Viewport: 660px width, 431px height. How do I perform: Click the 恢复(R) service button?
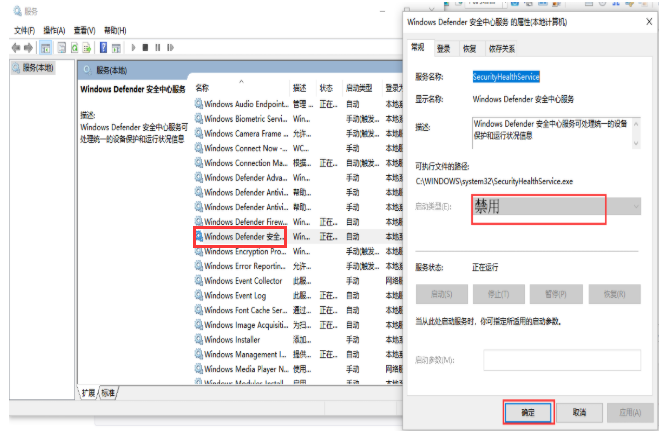[x=615, y=294]
